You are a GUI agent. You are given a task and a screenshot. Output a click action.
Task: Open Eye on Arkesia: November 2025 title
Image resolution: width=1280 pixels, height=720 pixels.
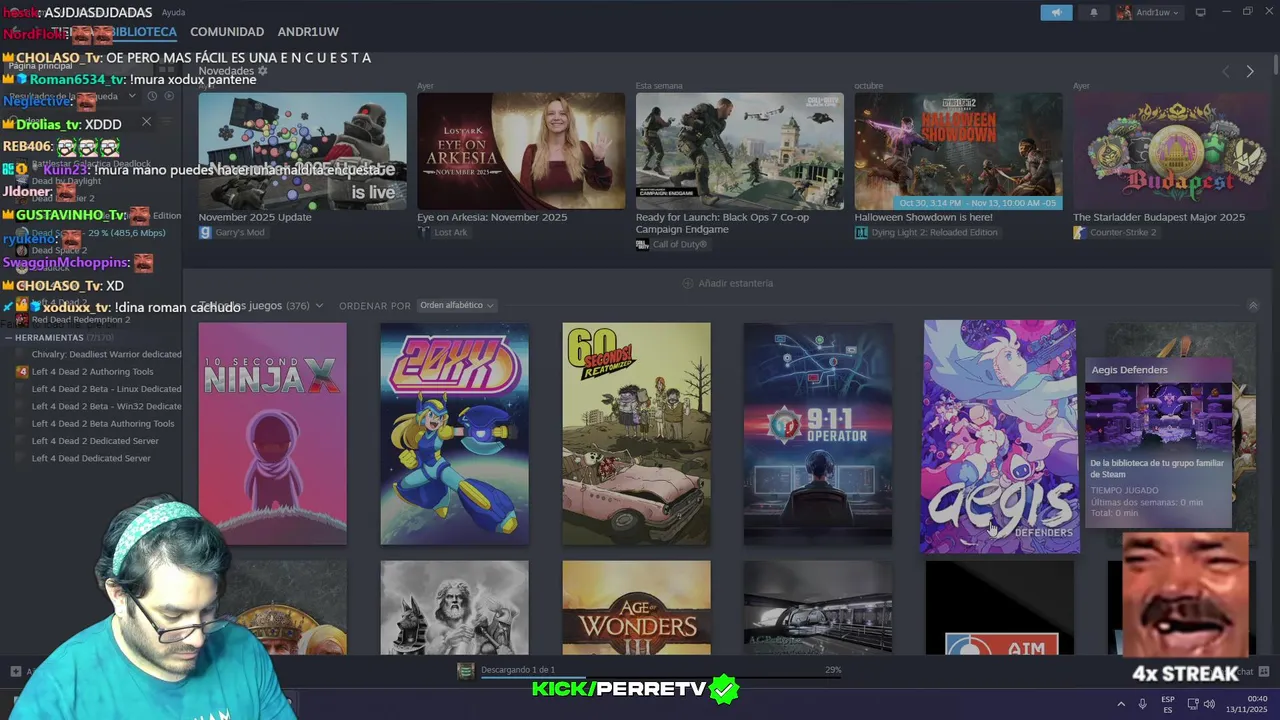coord(492,217)
